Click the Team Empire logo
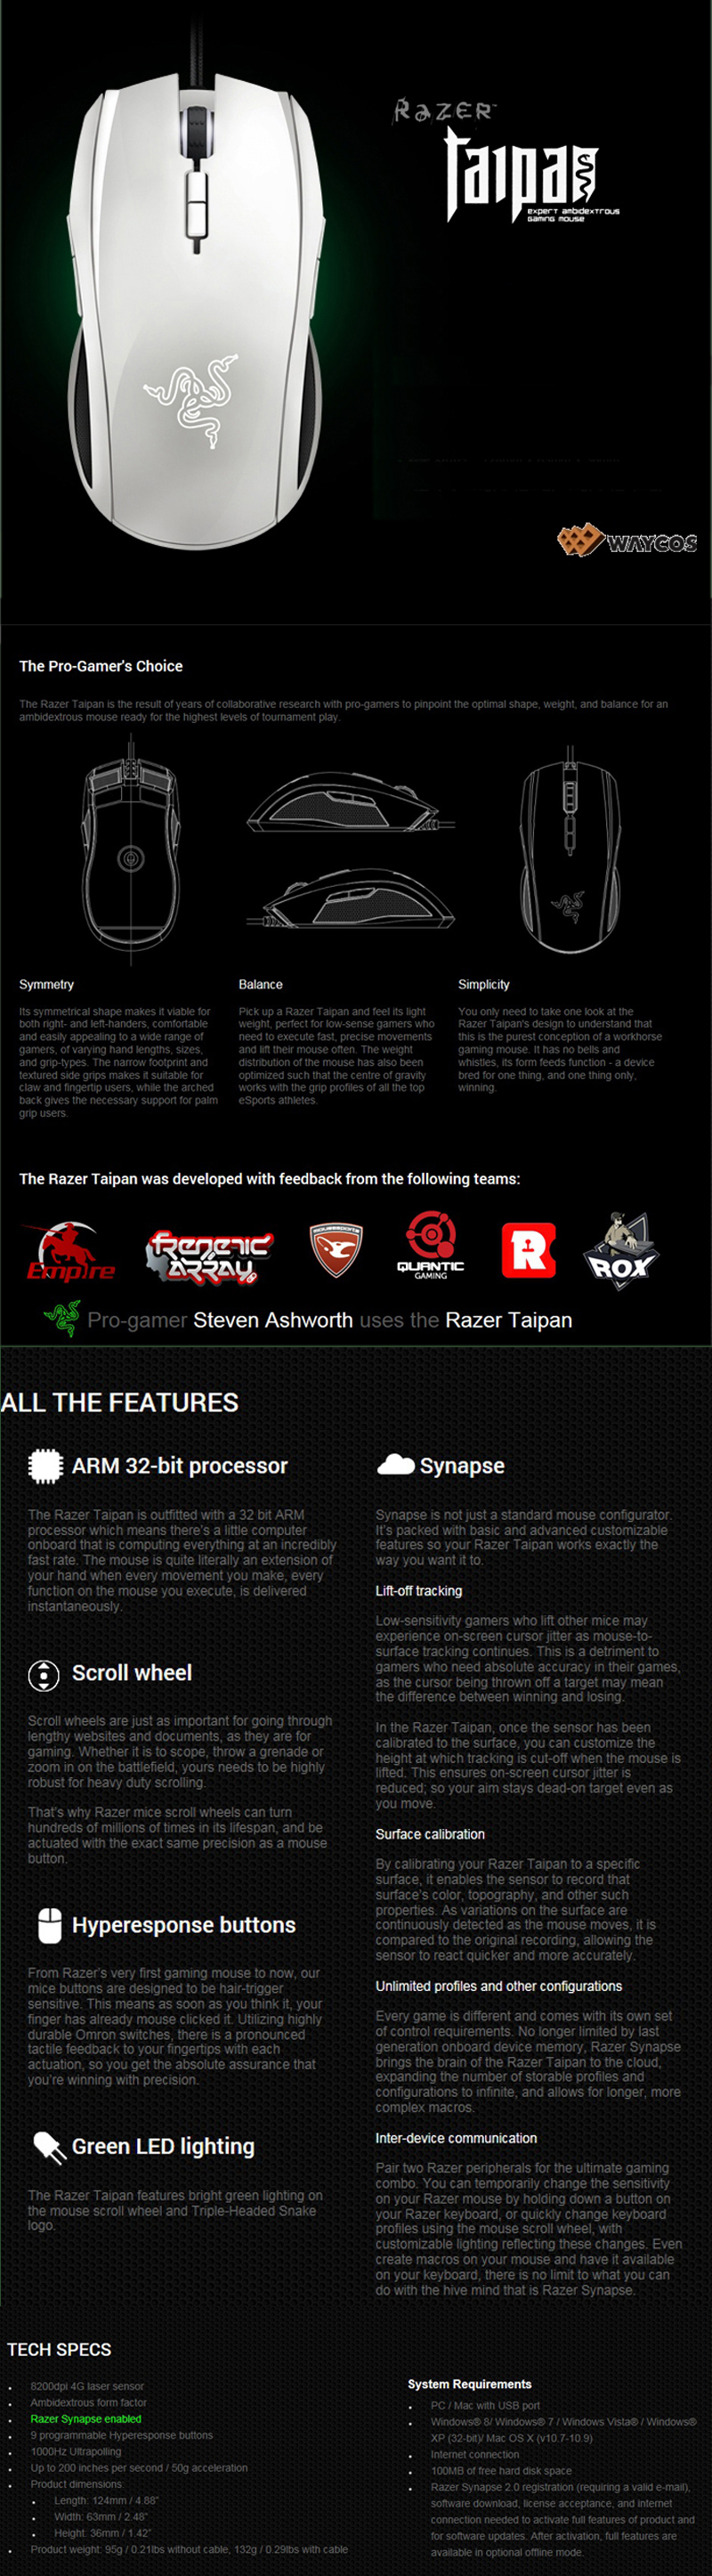The height and width of the screenshot is (2576, 712). point(70,1252)
